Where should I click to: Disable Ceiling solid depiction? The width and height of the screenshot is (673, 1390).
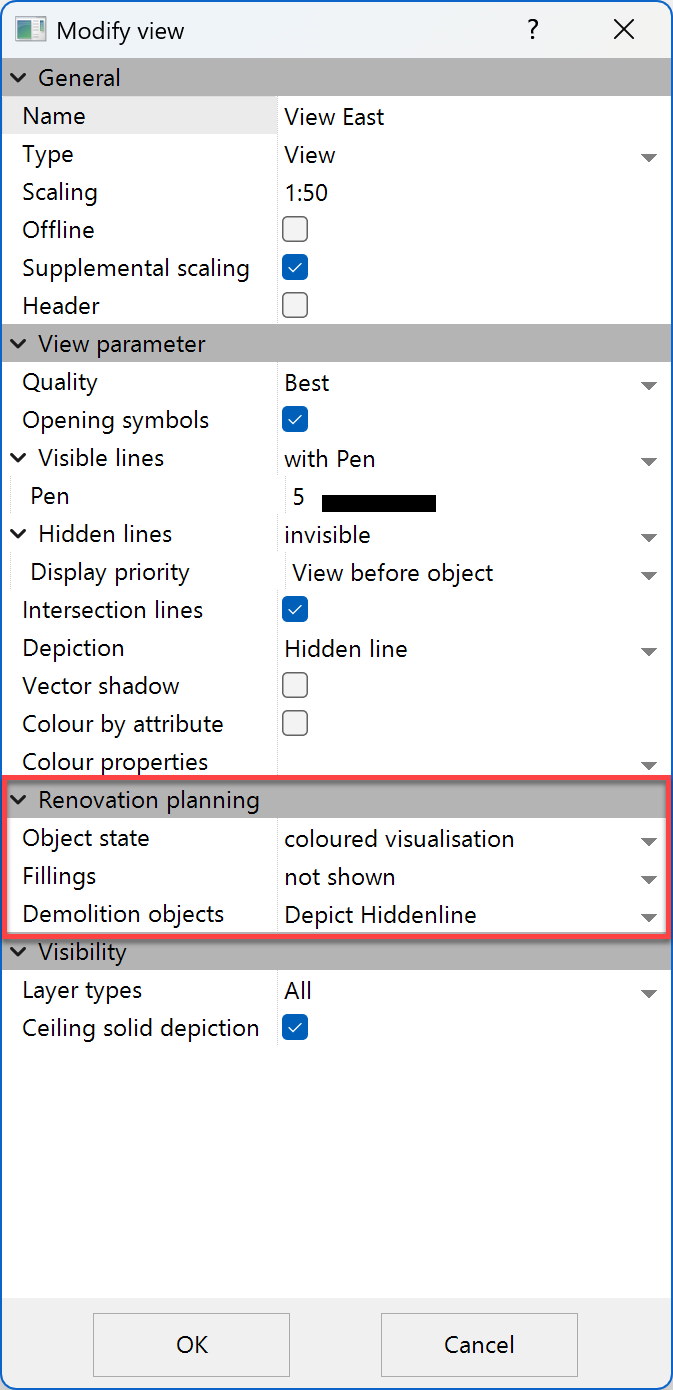click(x=294, y=1027)
